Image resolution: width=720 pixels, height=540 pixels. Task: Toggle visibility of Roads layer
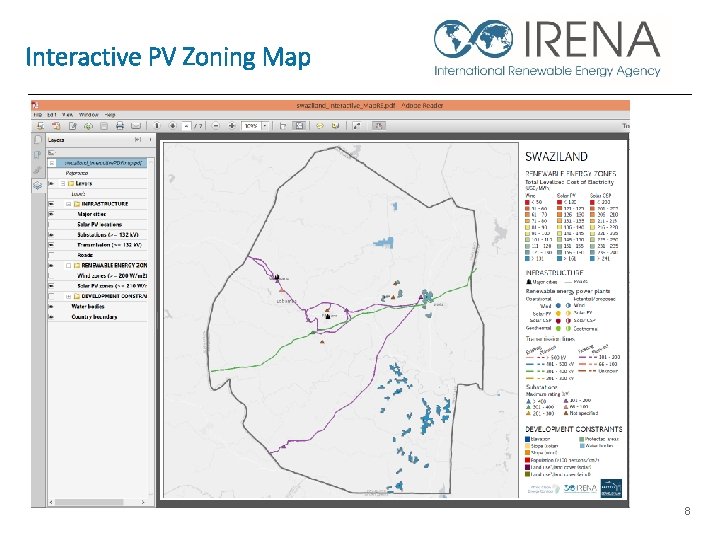click(x=51, y=255)
